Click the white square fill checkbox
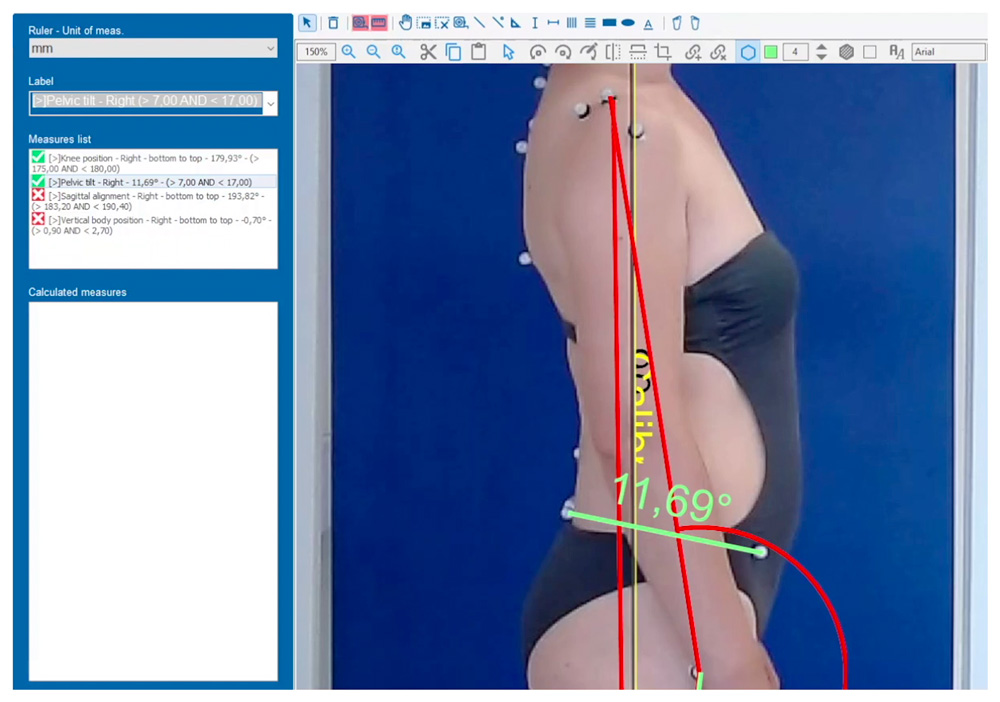 (870, 52)
